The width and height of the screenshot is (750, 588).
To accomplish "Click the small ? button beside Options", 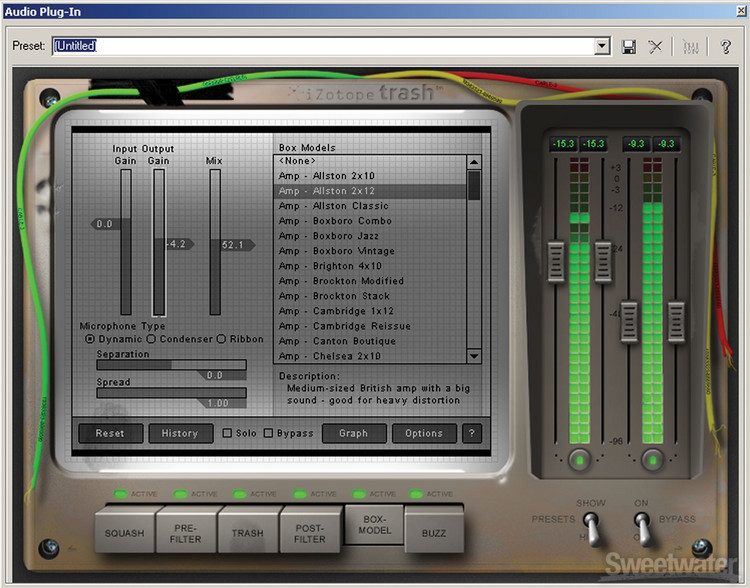I will (472, 433).
